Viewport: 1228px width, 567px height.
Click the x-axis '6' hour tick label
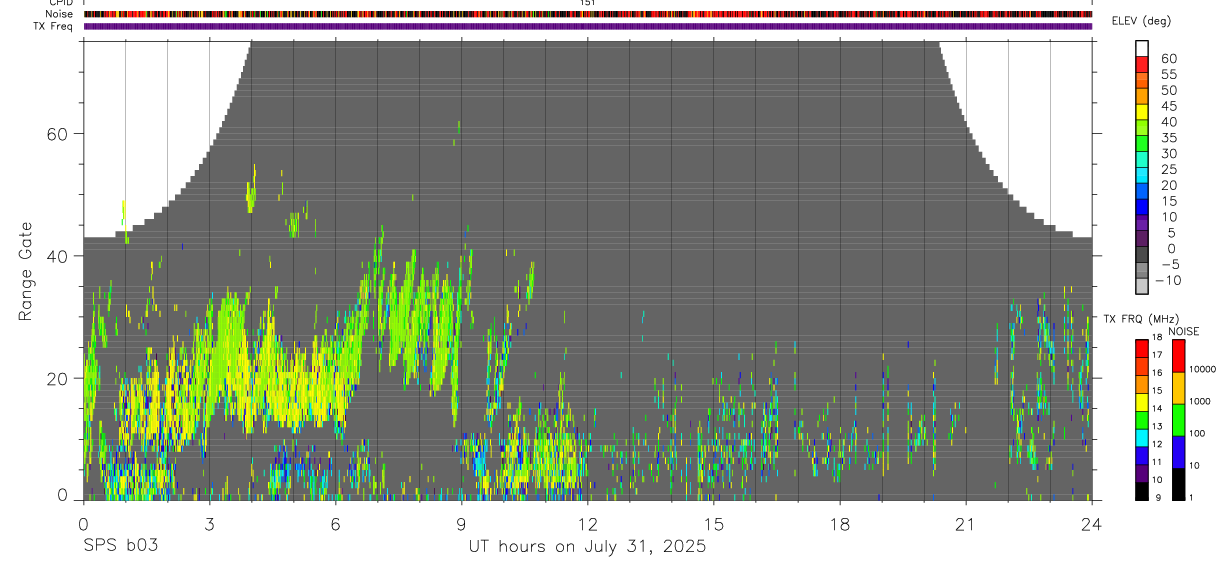[335, 523]
